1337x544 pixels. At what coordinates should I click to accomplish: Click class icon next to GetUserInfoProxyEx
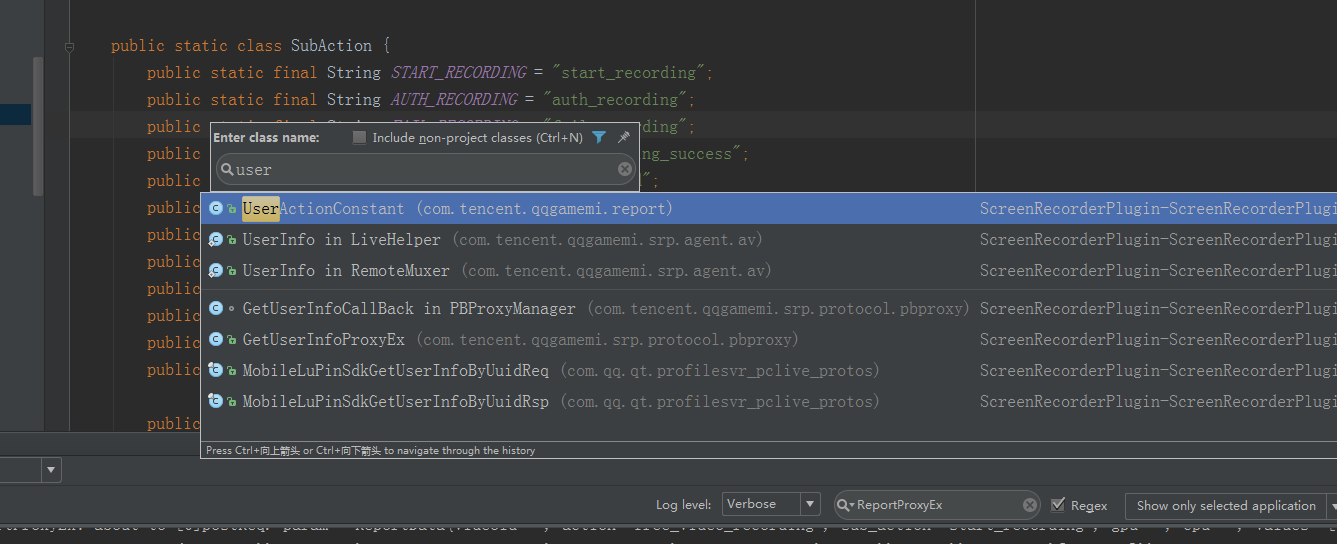[216, 340]
